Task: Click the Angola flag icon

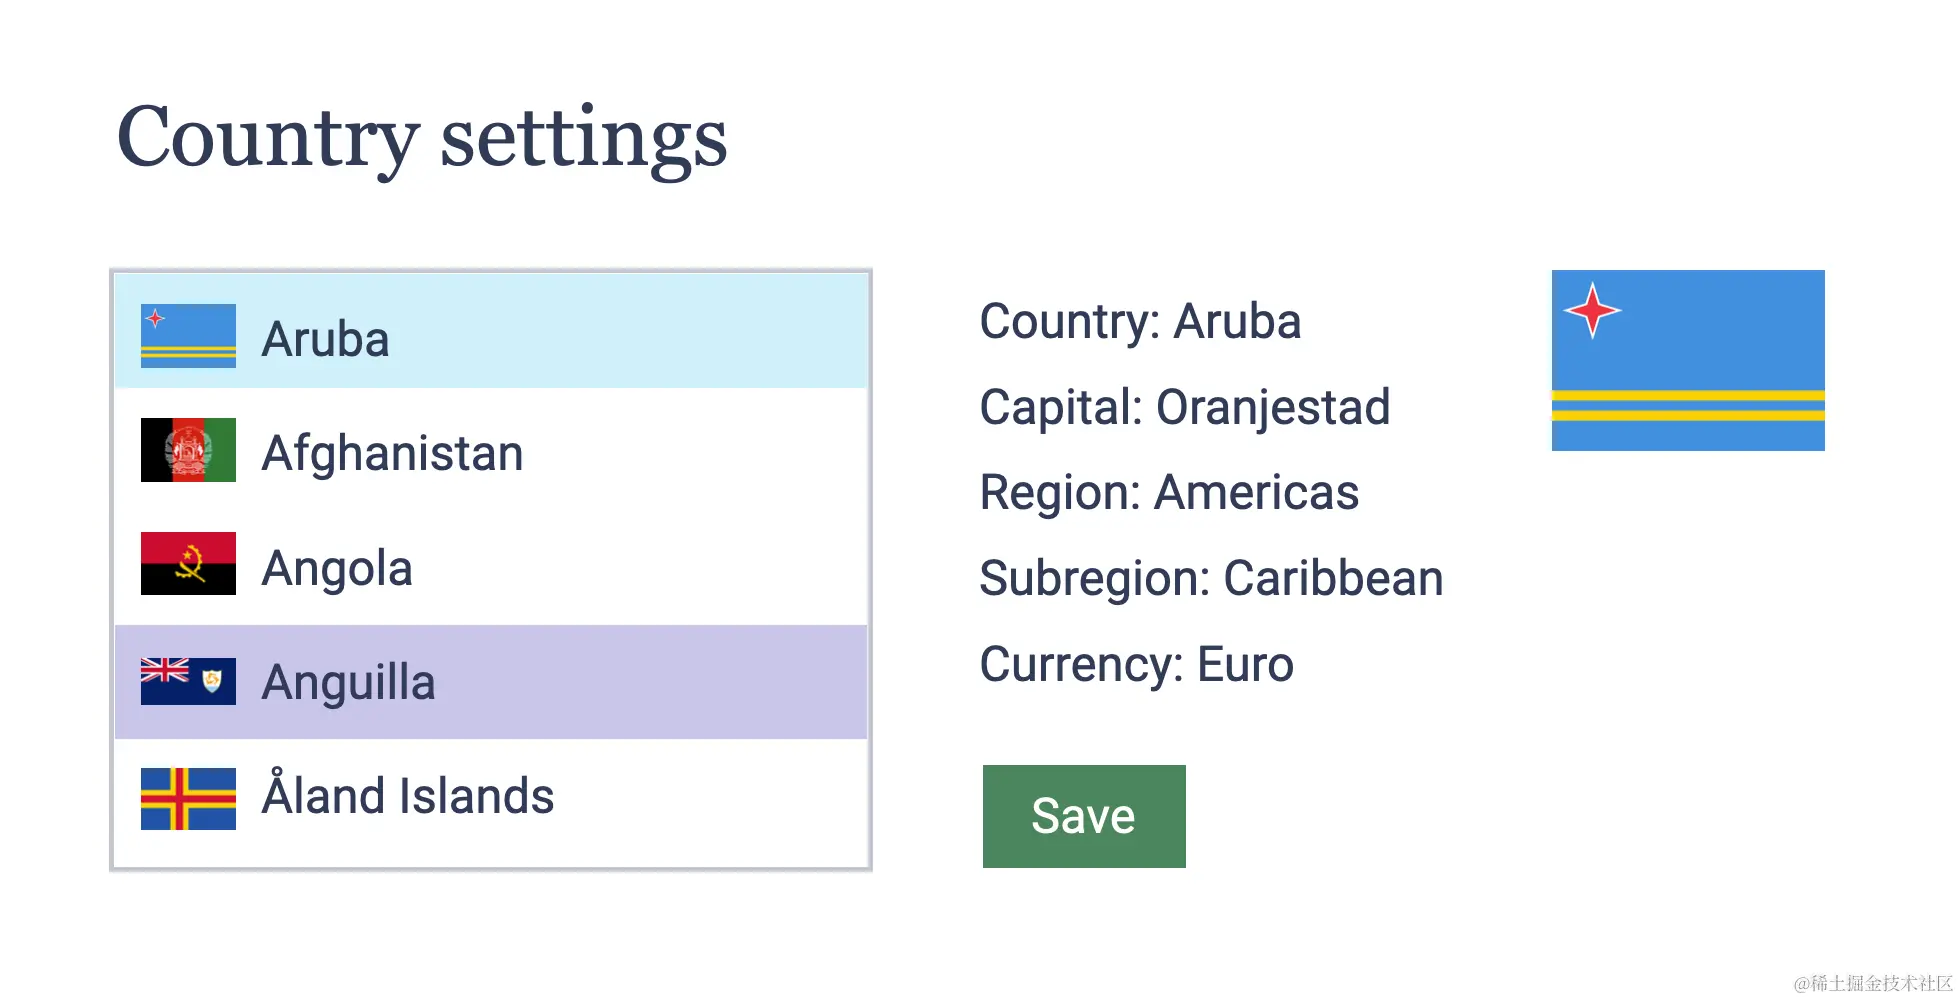Action: click(x=188, y=564)
